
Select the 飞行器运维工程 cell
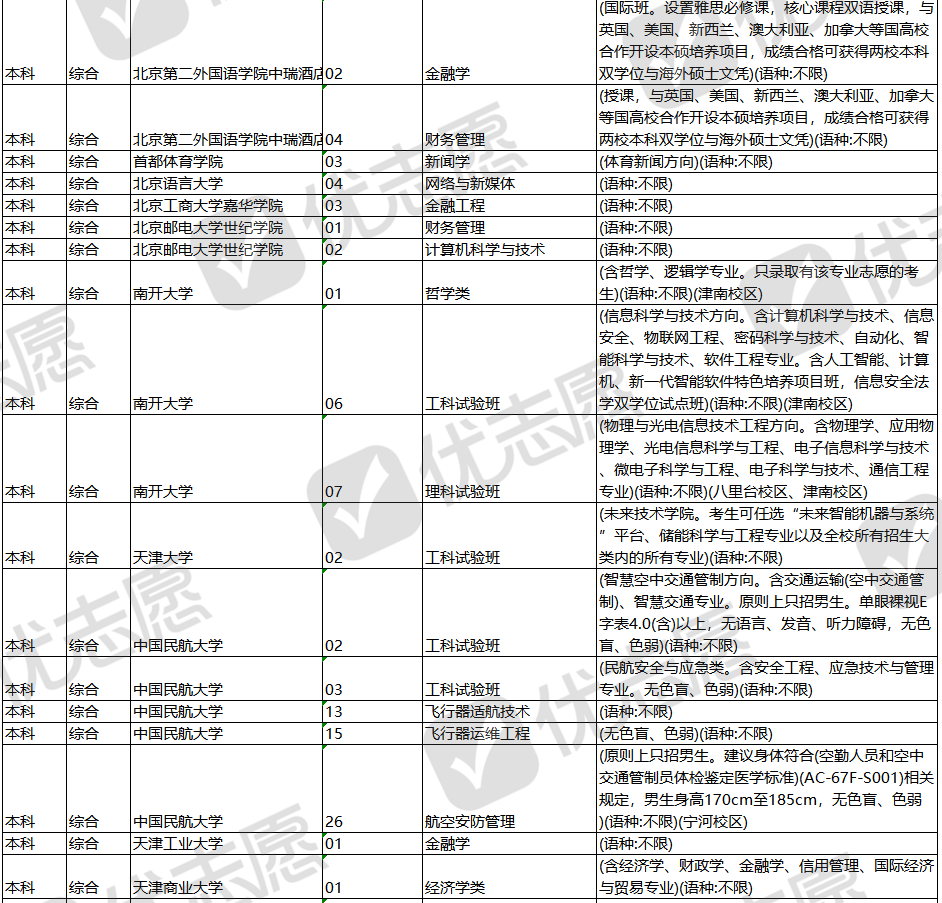(477, 734)
